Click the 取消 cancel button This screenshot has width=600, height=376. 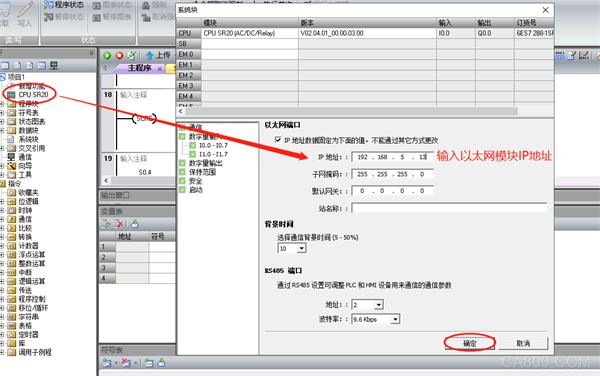pyautogui.click(x=523, y=343)
